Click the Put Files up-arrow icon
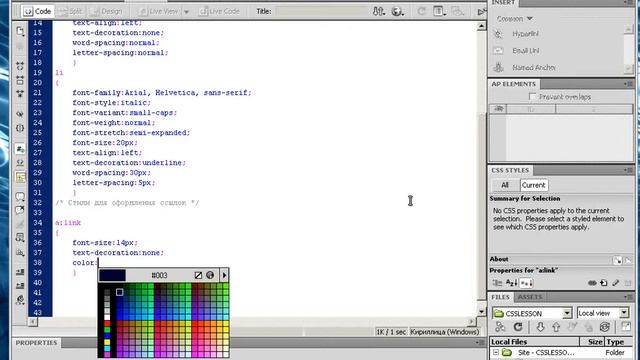Screen dimensions: 640x360 click(556, 327)
